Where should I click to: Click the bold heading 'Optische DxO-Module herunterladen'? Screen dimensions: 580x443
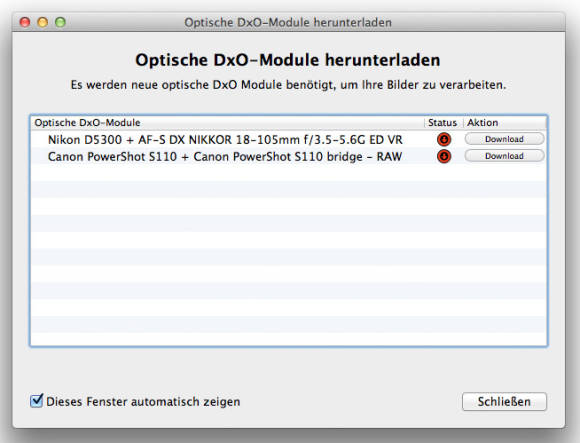tap(288, 60)
